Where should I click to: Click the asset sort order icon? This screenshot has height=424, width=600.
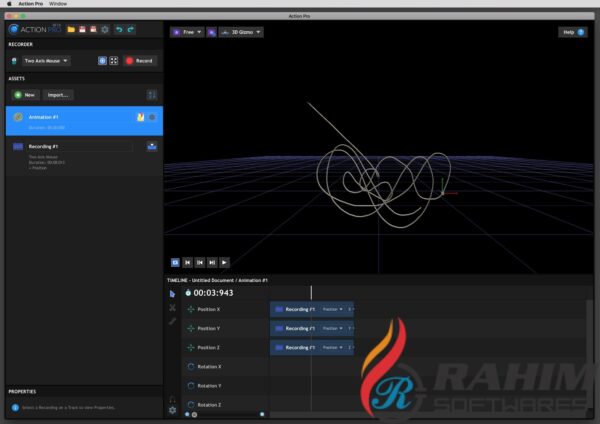152,95
